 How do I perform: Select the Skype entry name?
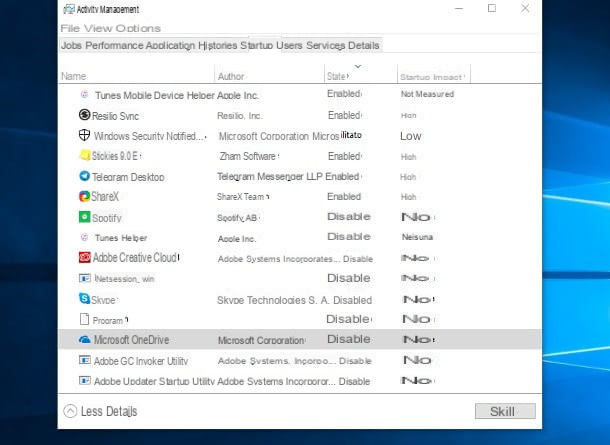coord(103,300)
